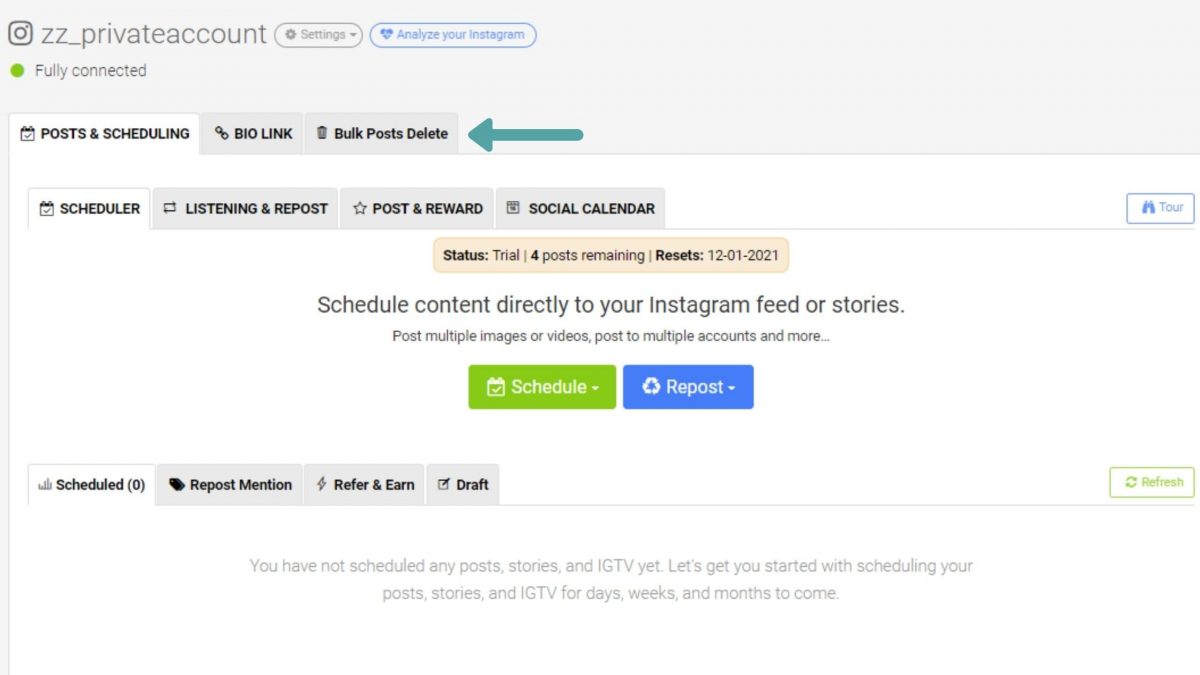The width and height of the screenshot is (1200, 675).
Task: Open the Draft tab
Action: click(462, 484)
